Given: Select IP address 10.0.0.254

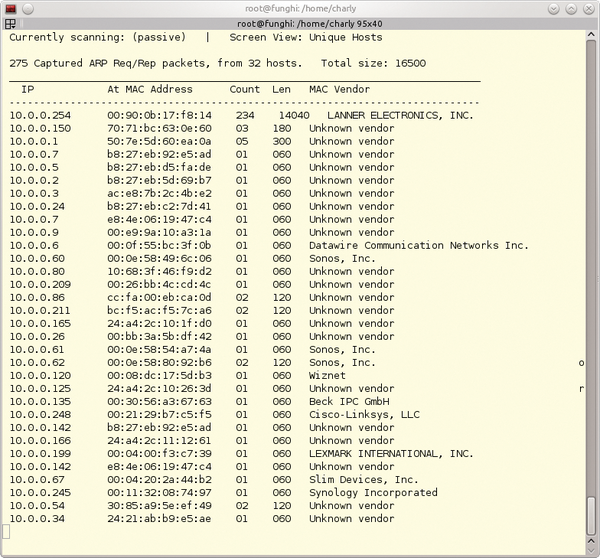Looking at the screenshot, I should coord(40,115).
